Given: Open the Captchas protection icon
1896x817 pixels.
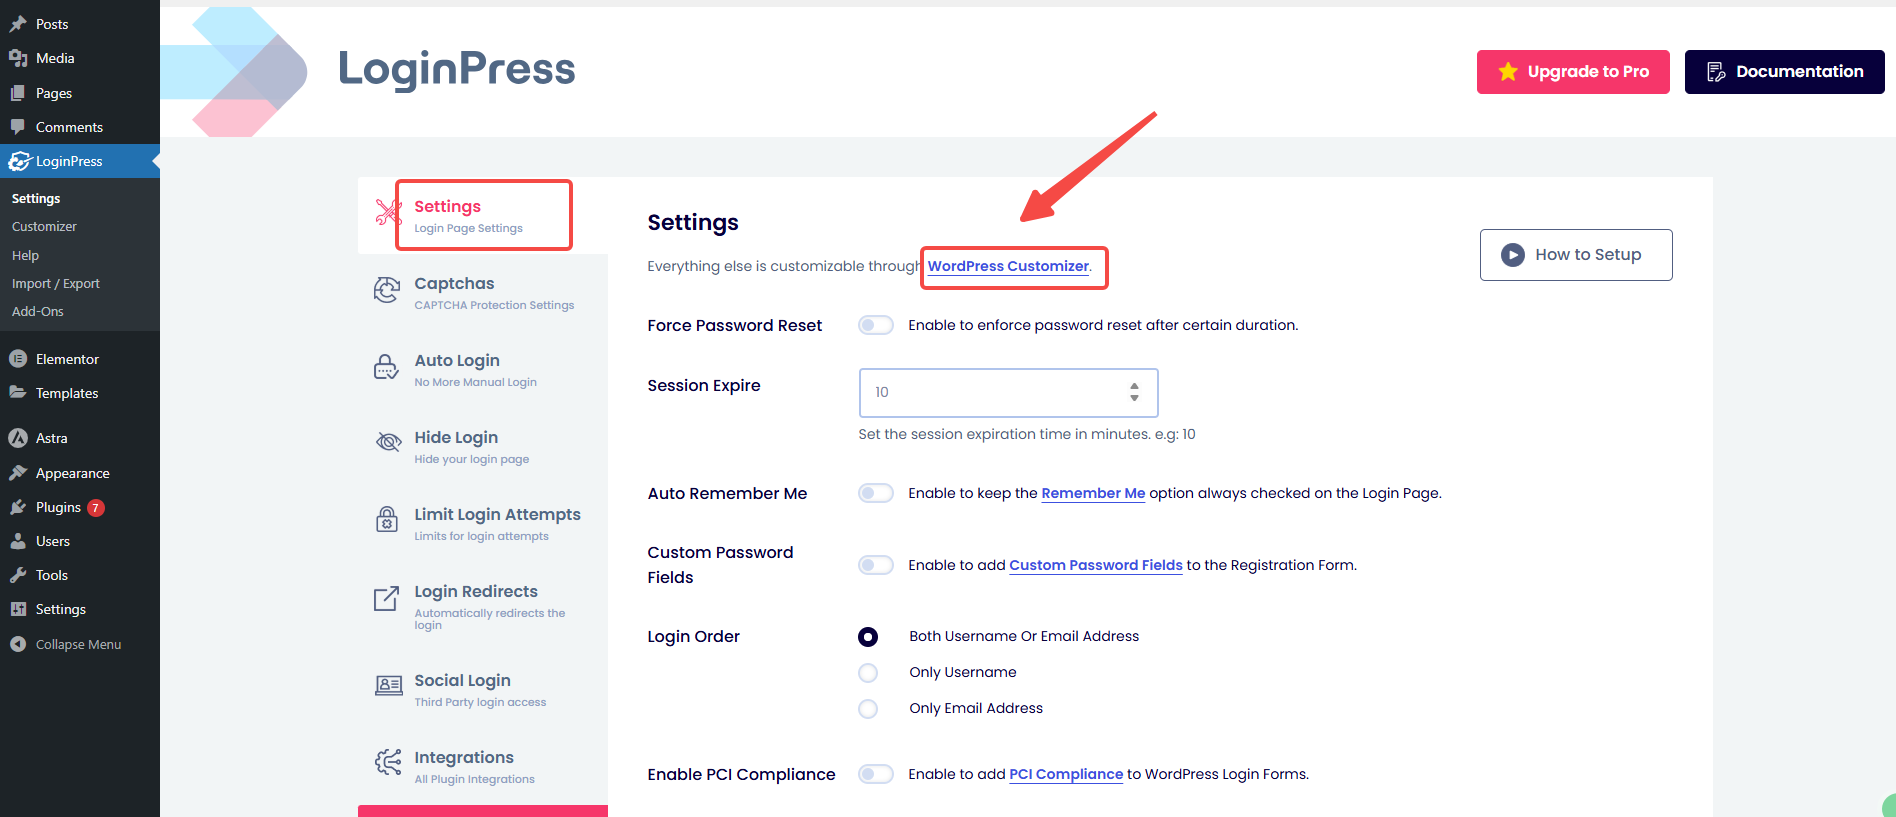Looking at the screenshot, I should [387, 290].
